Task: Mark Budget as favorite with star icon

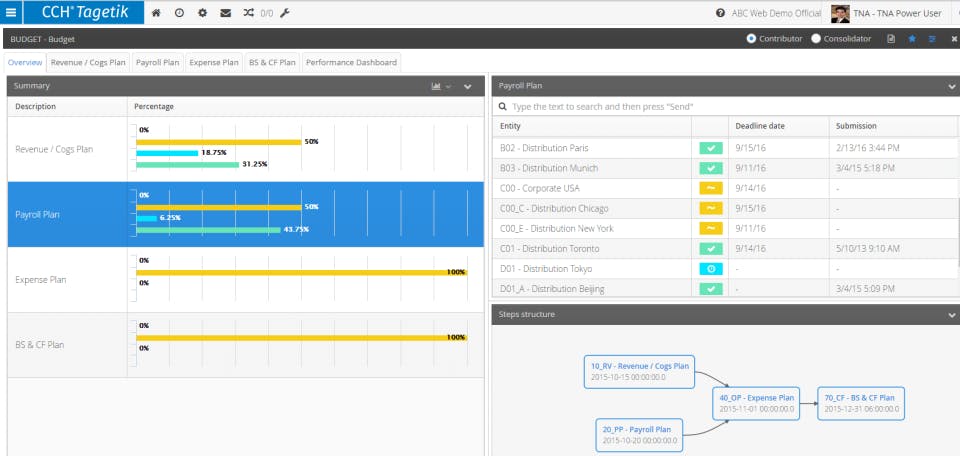Action: [912, 39]
